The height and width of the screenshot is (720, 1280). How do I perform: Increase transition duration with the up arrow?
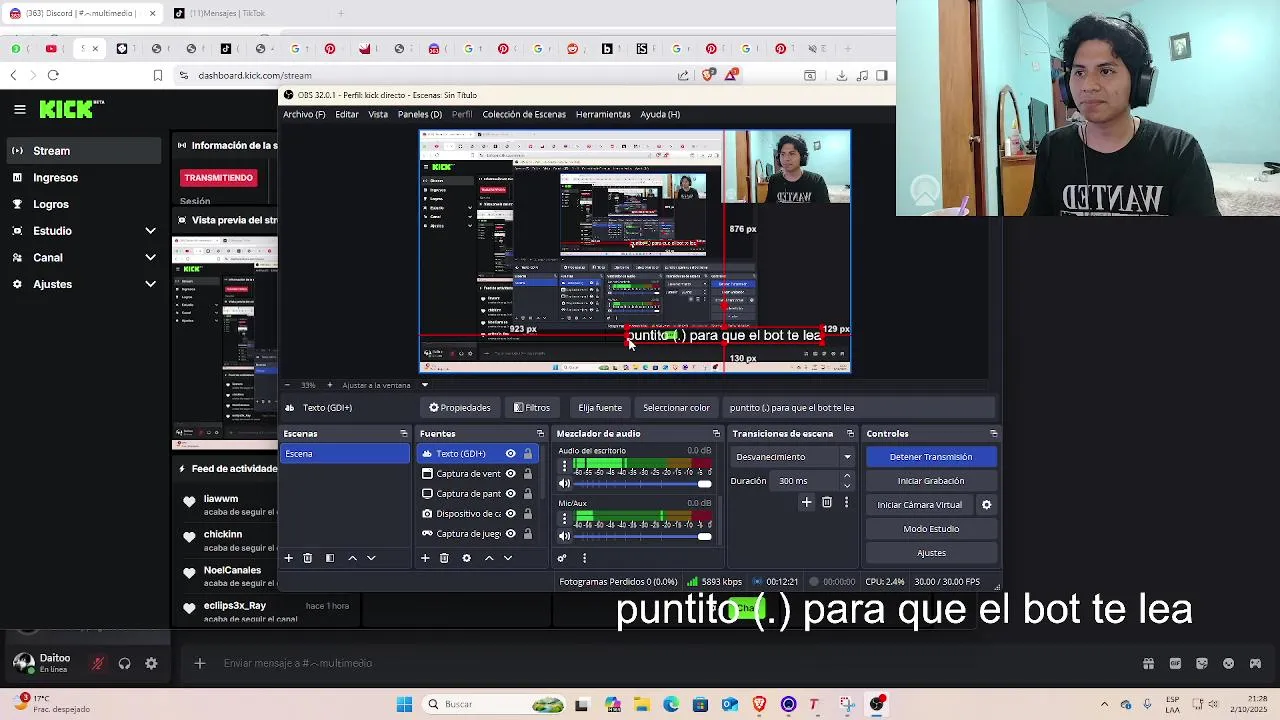point(847,477)
